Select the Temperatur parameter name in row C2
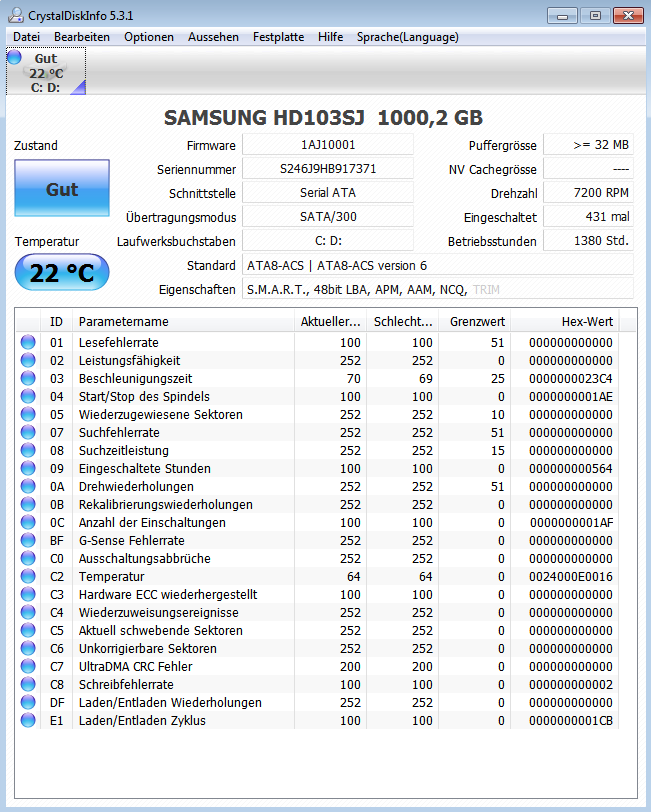The image size is (651, 812). (x=111, y=576)
